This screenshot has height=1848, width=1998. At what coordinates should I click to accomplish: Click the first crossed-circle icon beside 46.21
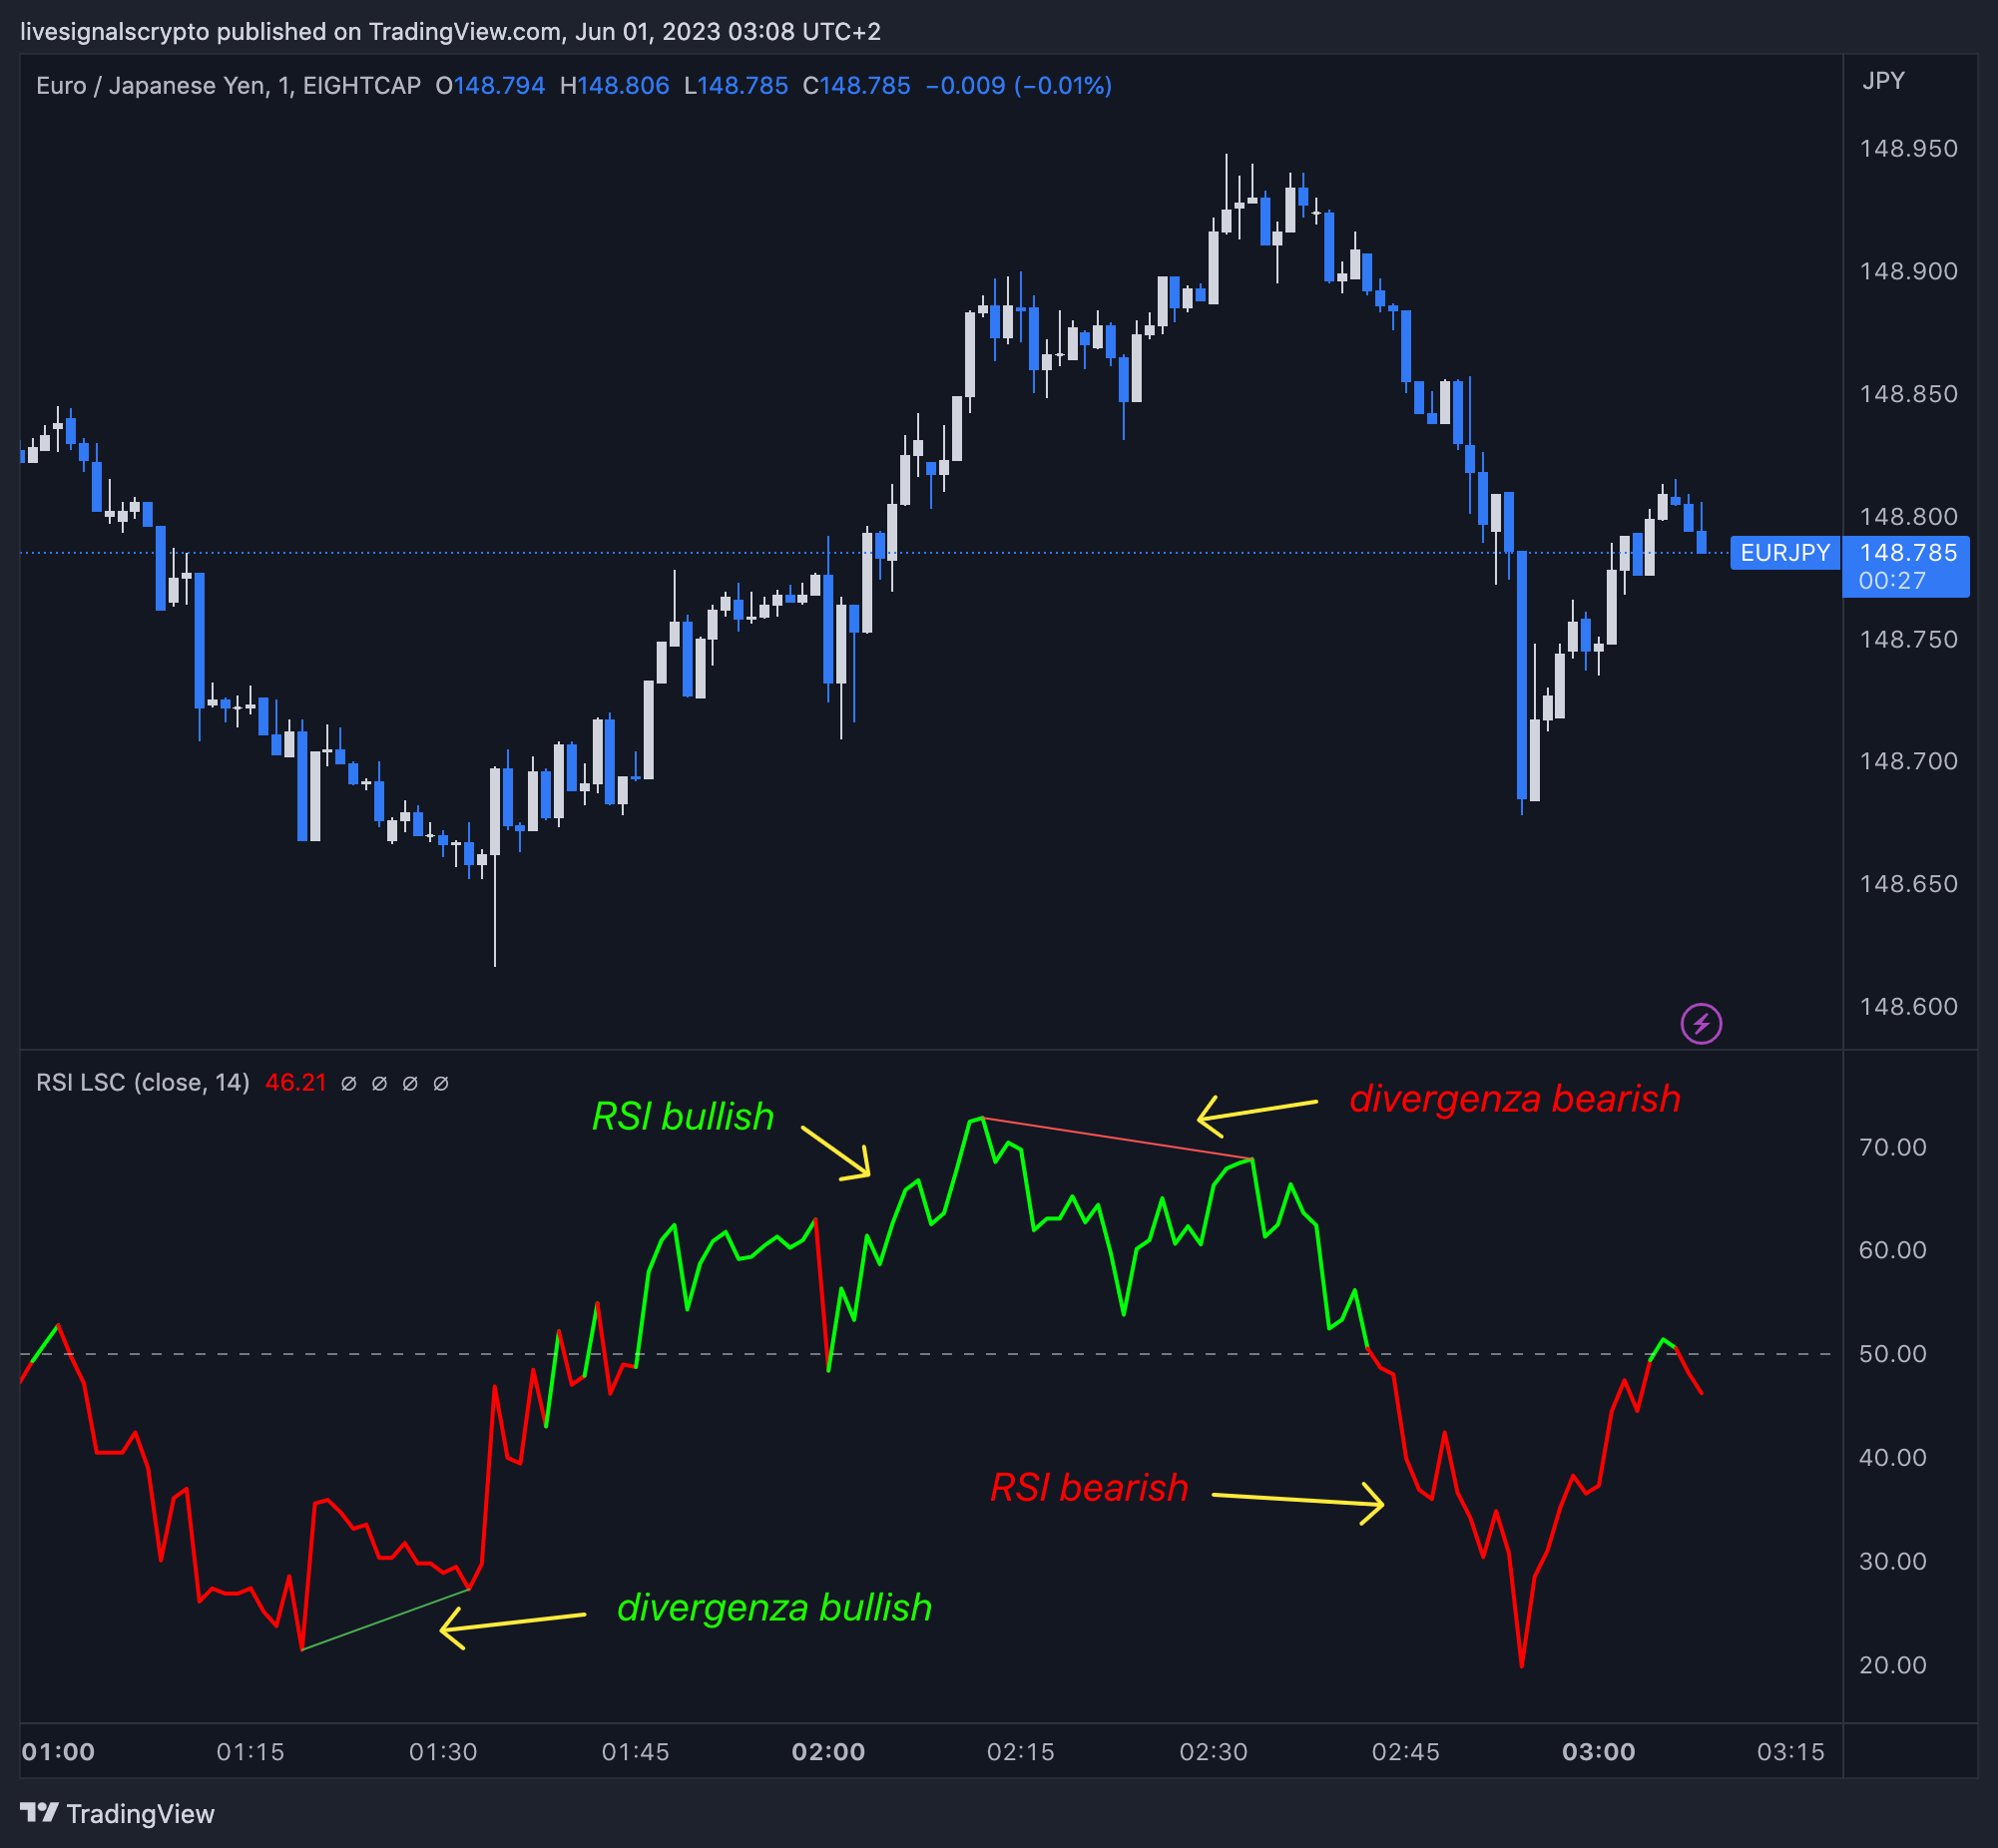(x=349, y=1084)
